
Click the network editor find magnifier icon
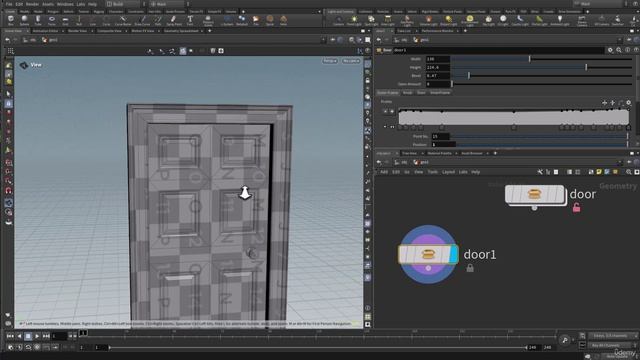(629, 172)
